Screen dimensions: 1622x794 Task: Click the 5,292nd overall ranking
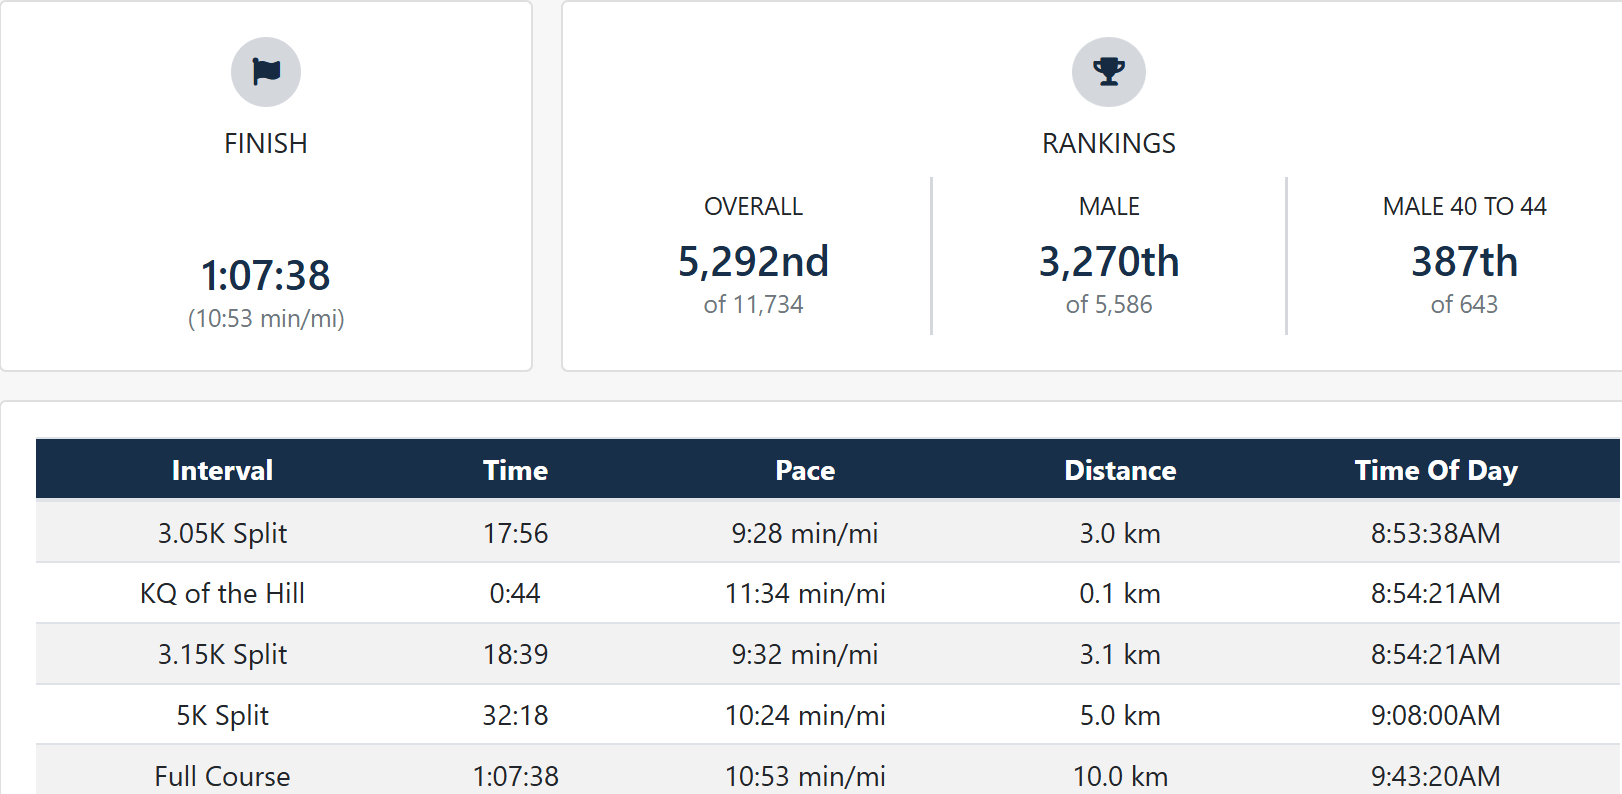[754, 262]
